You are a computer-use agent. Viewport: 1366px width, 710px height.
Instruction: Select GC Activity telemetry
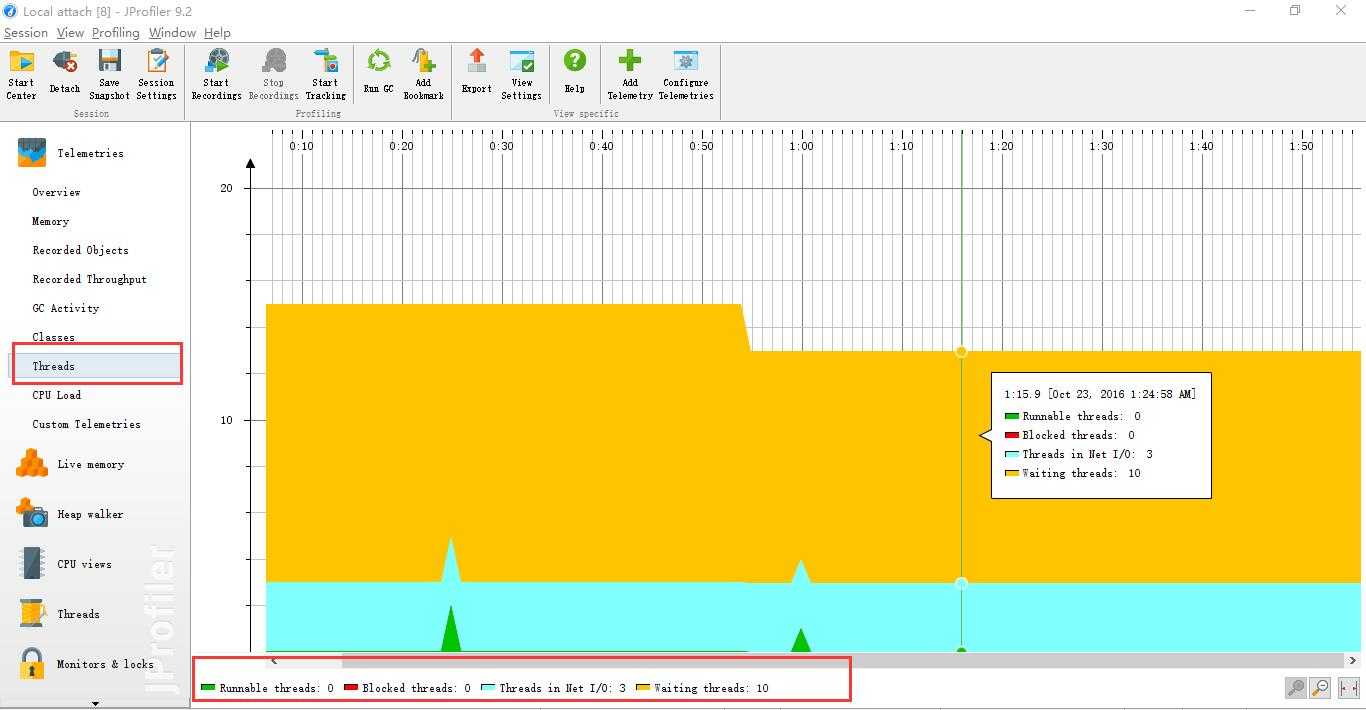click(x=65, y=308)
